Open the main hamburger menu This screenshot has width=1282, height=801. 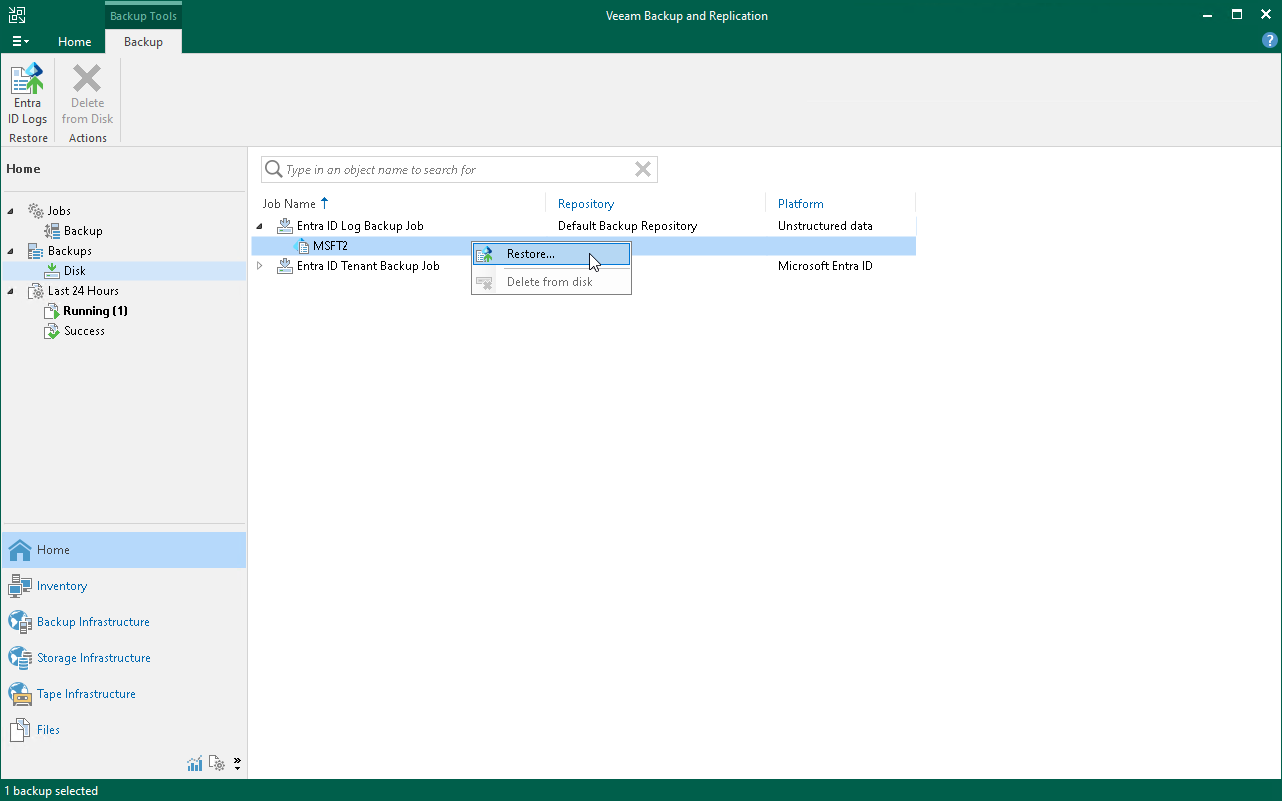click(20, 42)
